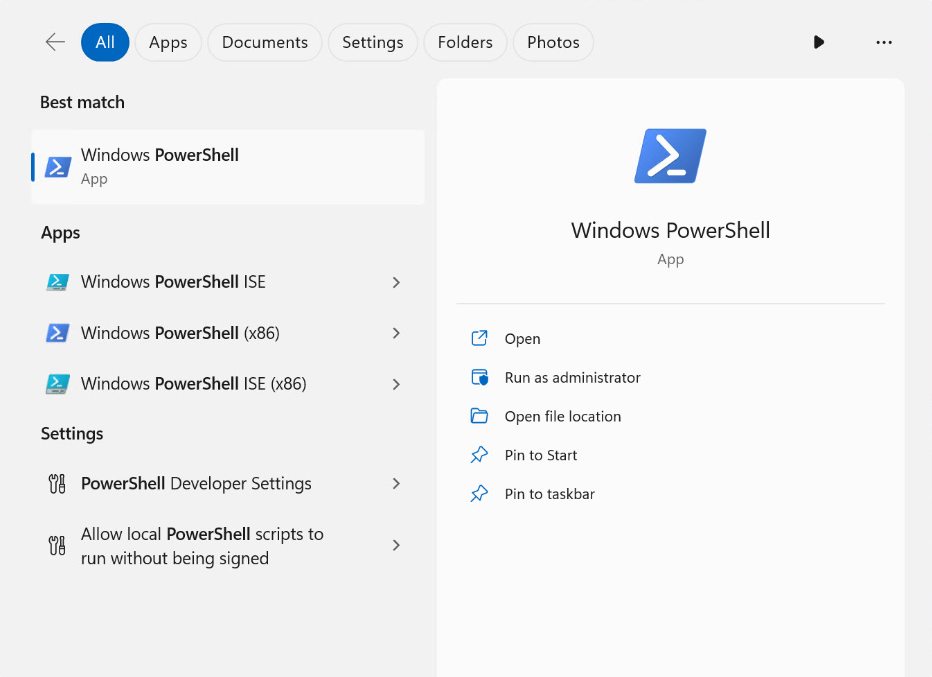Switch to the Folders filter tab

click(465, 42)
